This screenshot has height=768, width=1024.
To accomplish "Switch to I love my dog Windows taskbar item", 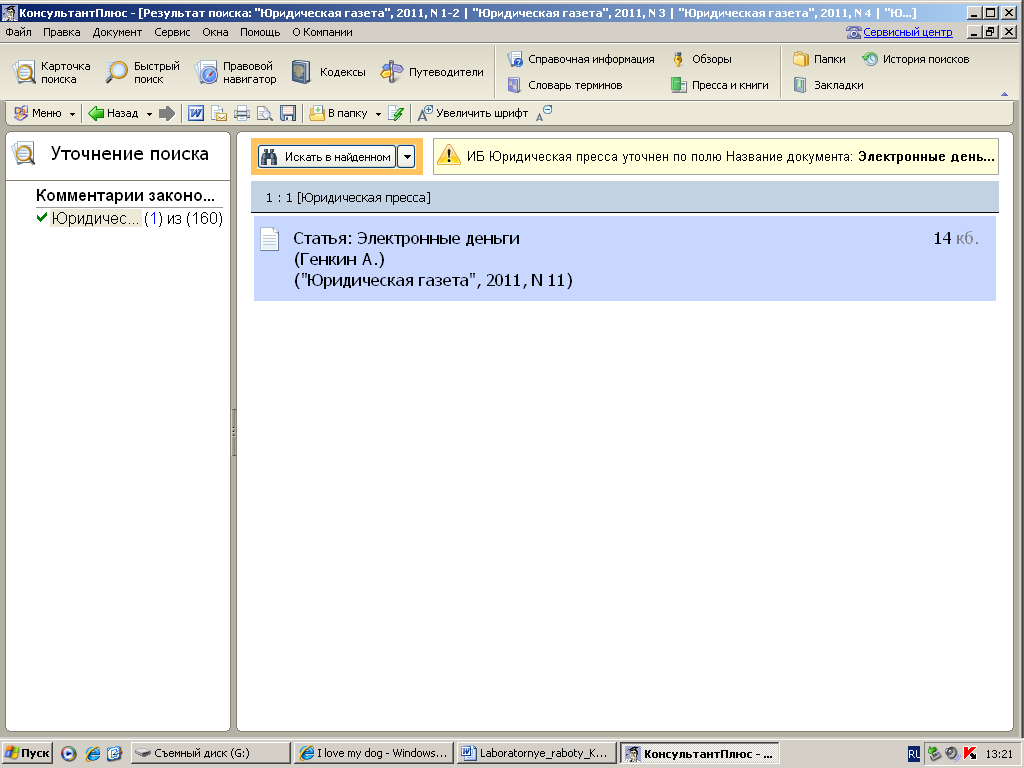I will click(x=373, y=753).
